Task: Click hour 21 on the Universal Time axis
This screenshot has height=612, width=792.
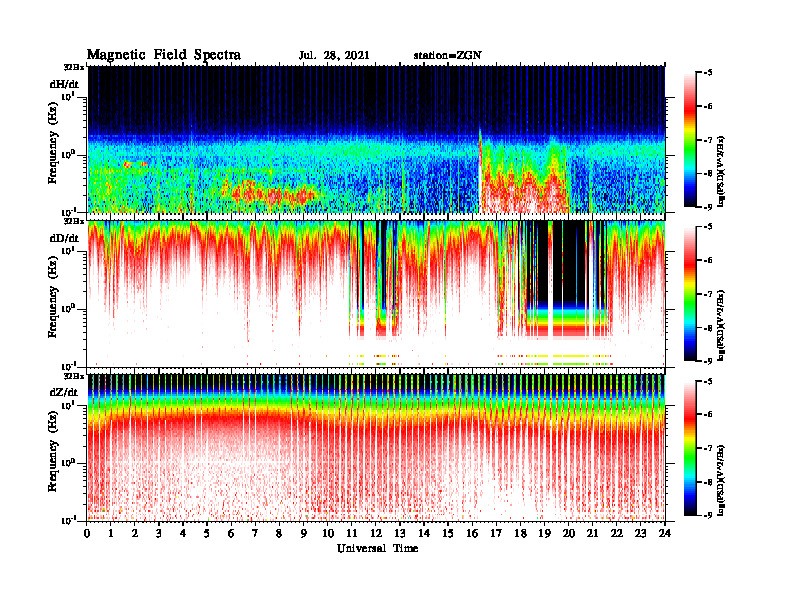Action: [x=593, y=534]
